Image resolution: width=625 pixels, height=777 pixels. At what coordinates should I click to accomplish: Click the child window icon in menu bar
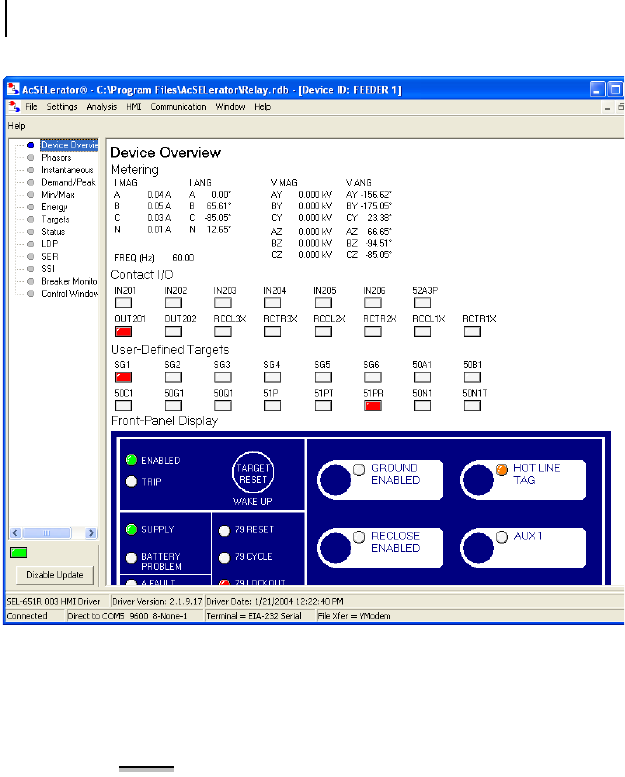[14, 107]
